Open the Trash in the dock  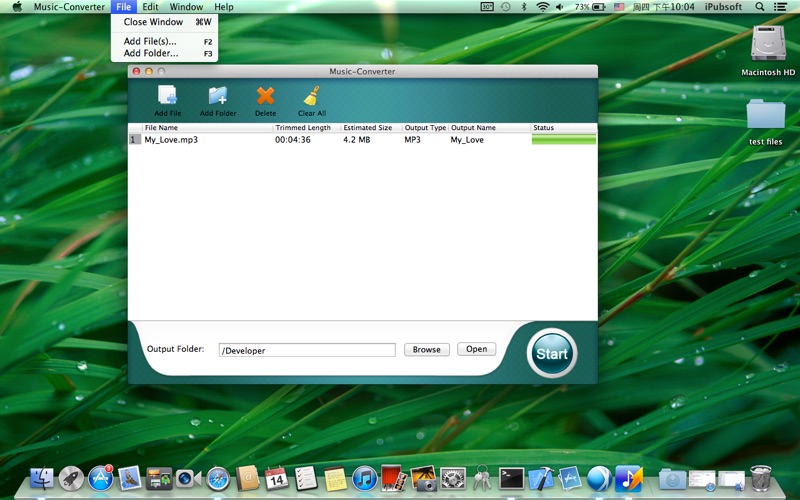click(761, 479)
